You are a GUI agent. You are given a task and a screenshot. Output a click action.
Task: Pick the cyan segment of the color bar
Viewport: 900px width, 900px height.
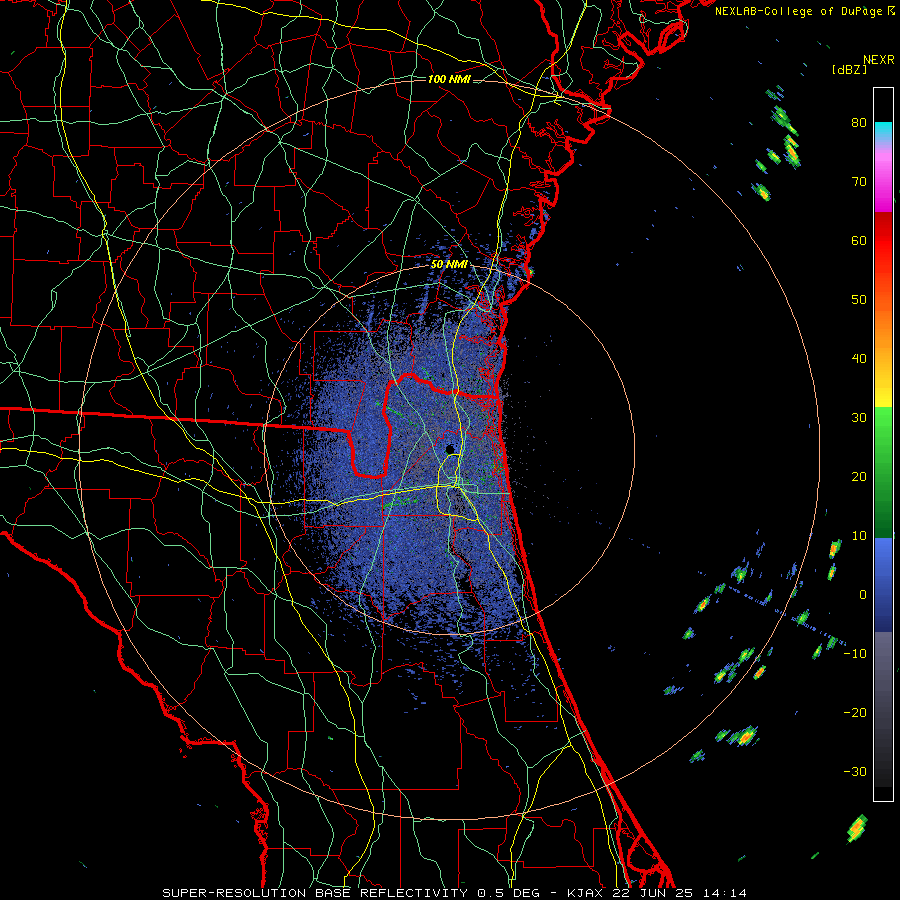[x=883, y=131]
